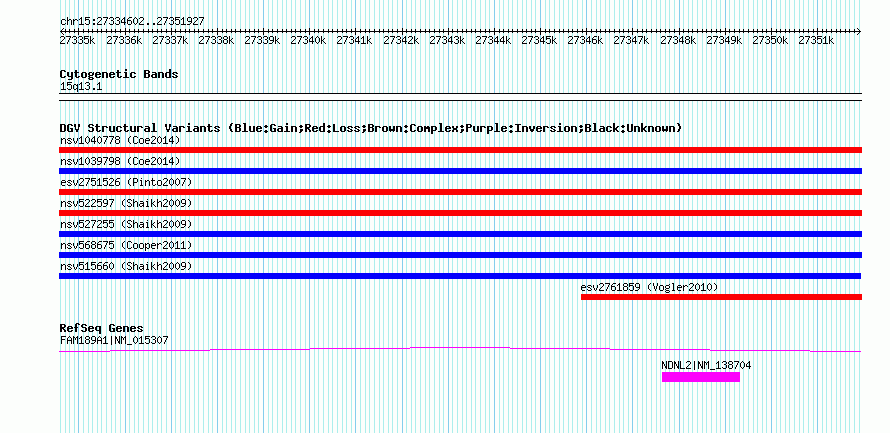890x433 pixels.
Task: Open the nsv522597 (Shaikh2009) variant label
Action: point(126,203)
